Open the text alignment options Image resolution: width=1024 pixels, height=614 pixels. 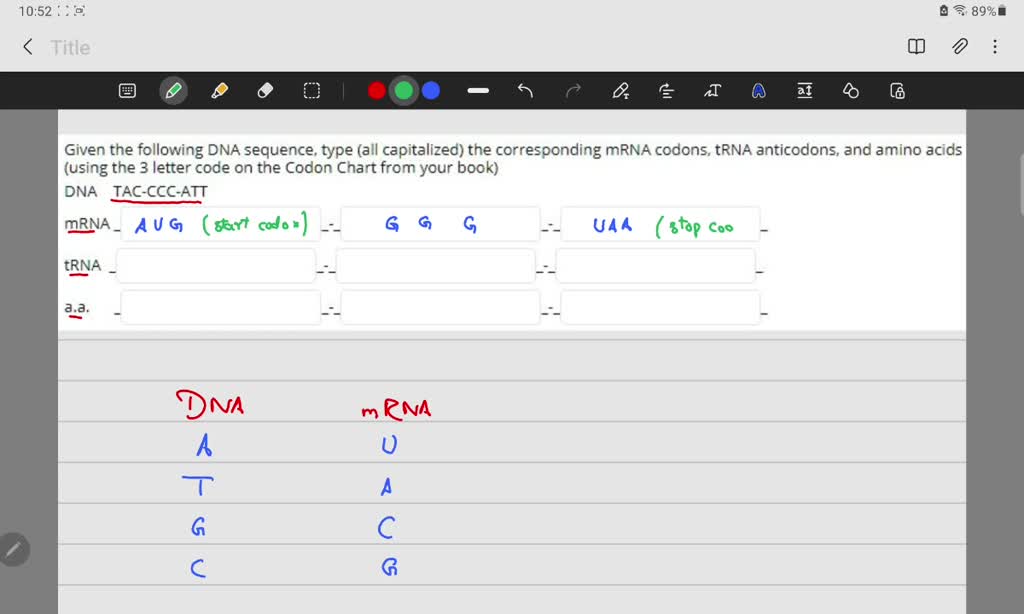(x=666, y=90)
